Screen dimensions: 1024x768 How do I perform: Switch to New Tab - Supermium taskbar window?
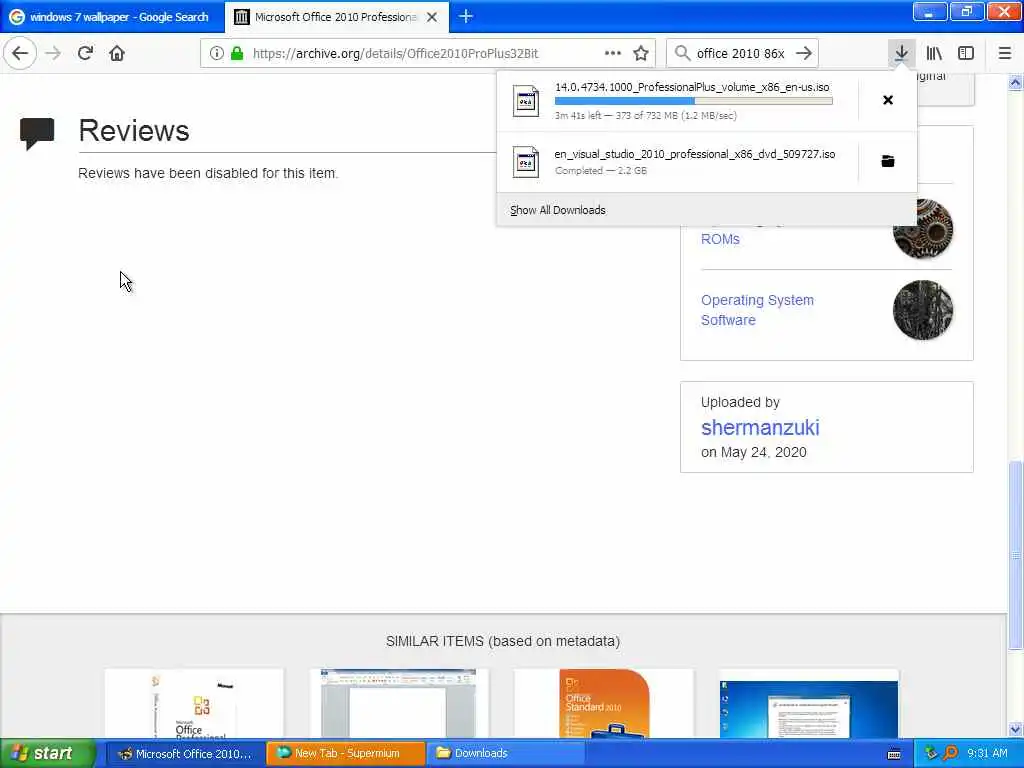[x=345, y=754]
